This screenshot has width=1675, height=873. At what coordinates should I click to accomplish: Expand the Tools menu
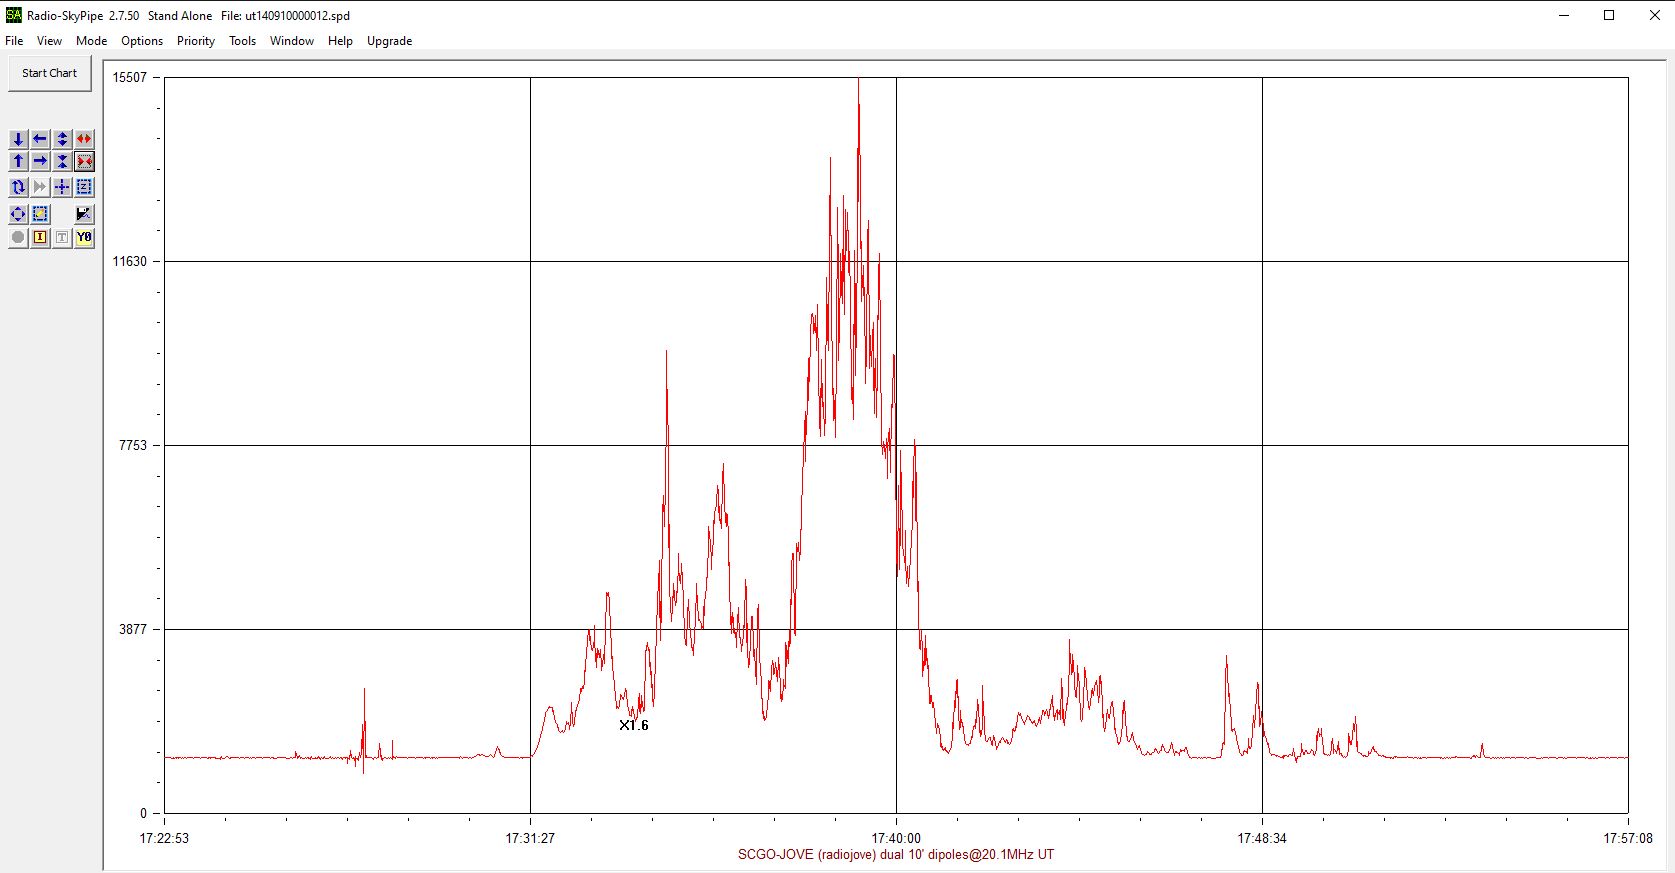242,41
